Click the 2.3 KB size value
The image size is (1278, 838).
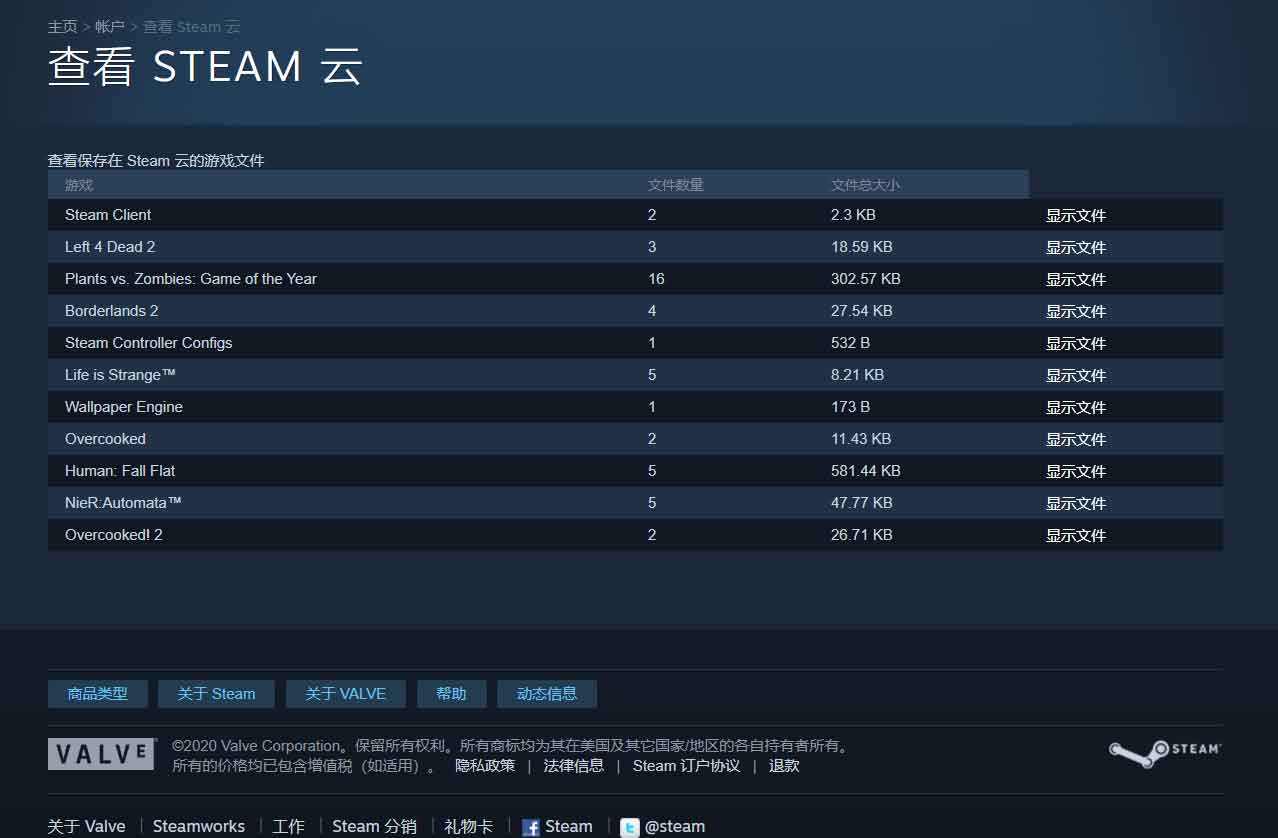[x=853, y=215]
